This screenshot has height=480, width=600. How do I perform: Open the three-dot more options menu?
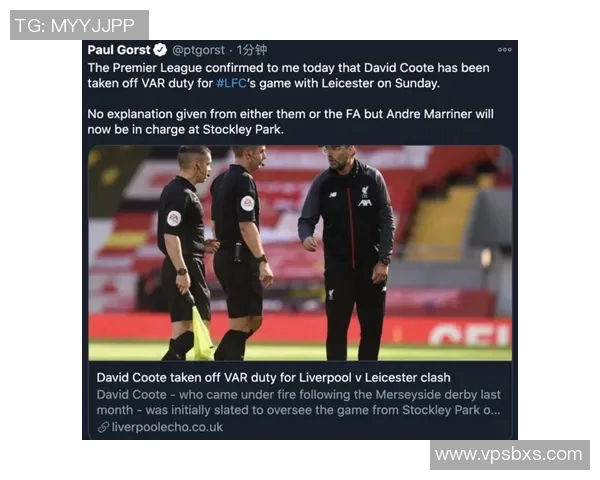point(504,50)
